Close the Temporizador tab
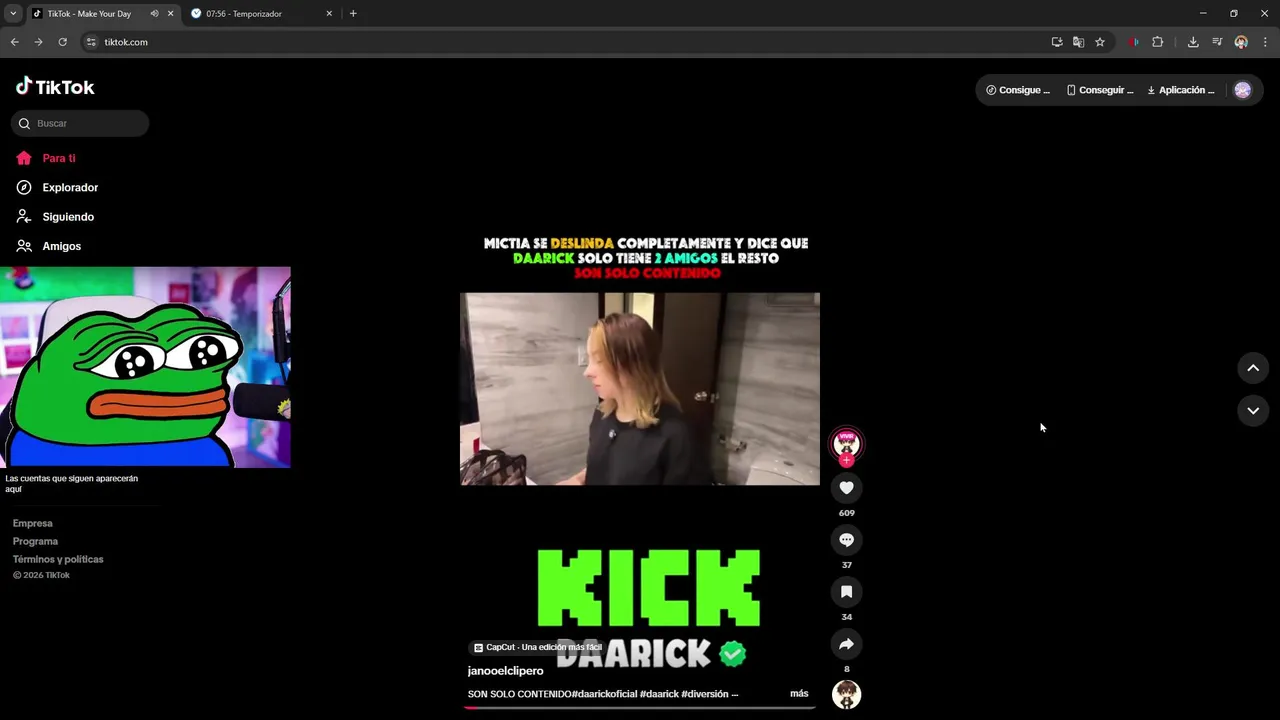Viewport: 1280px width, 720px height. [x=329, y=14]
